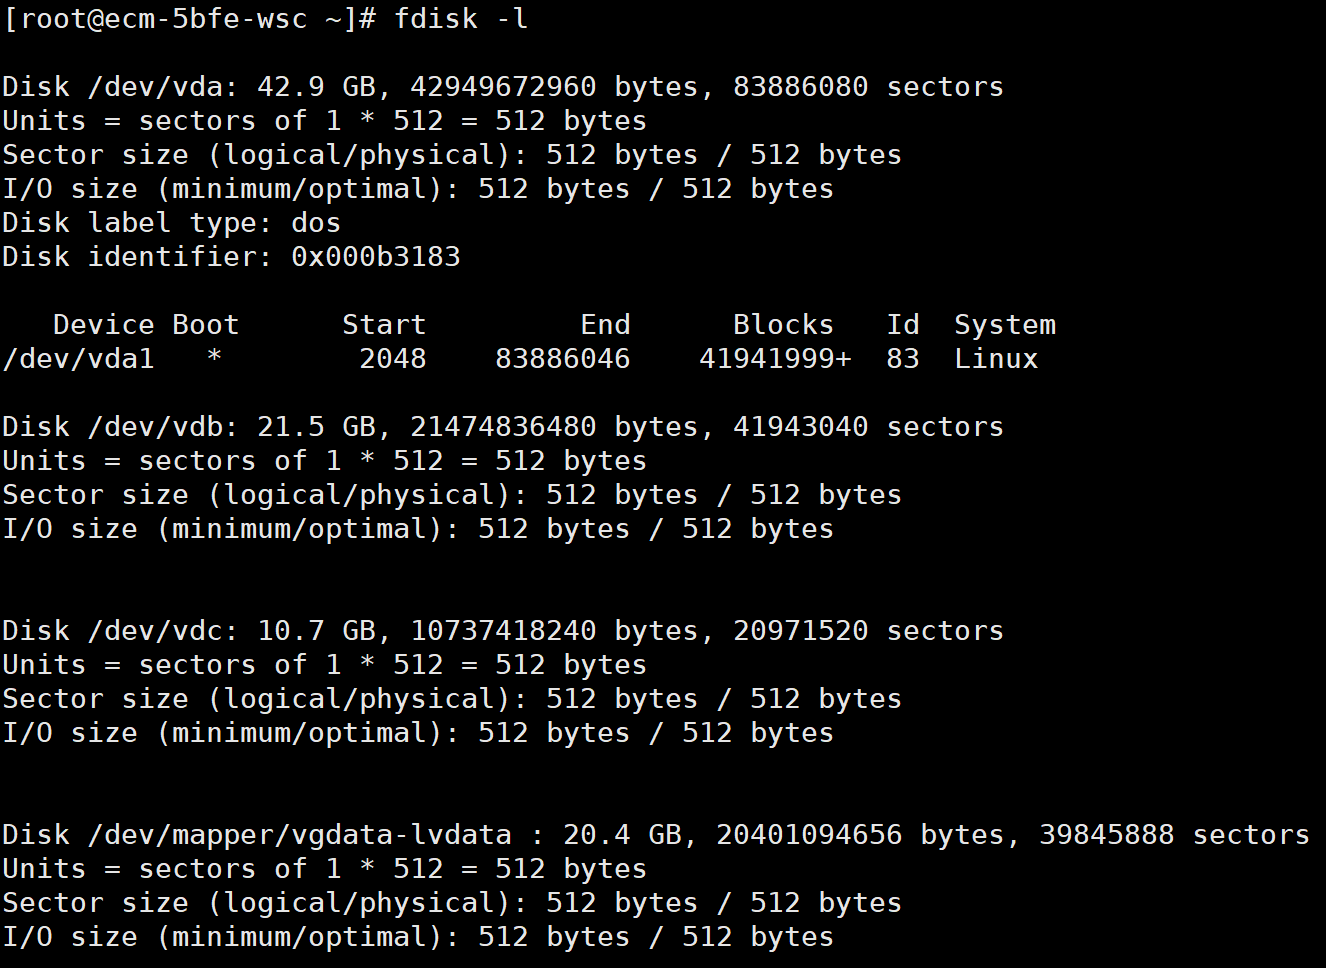Click the /dev/vda1 partition entry
Viewport: 1326px width, 968px height.
pos(78,359)
